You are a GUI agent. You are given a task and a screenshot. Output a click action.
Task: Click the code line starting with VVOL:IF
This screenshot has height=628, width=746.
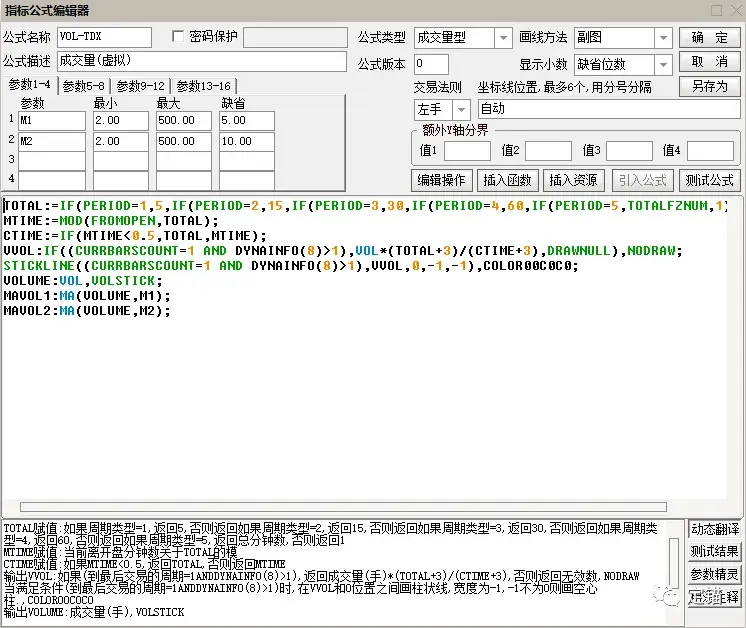[x=343, y=251]
